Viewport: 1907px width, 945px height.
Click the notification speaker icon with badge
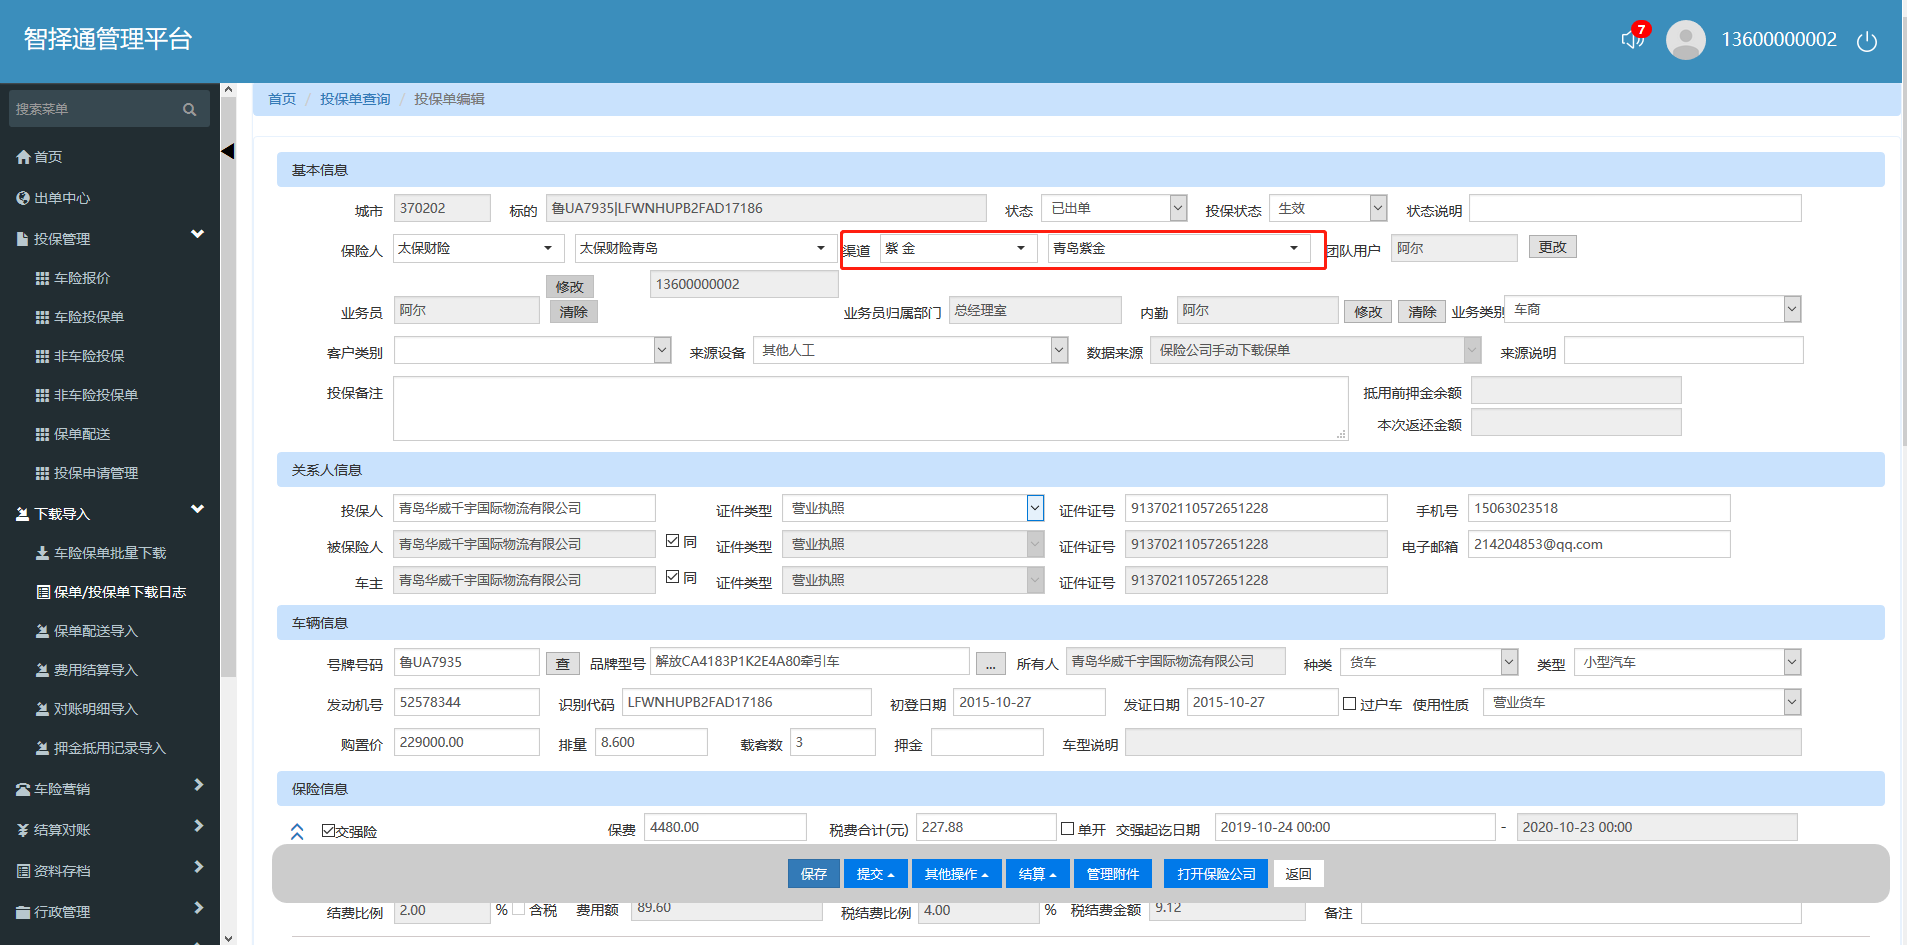[1632, 39]
